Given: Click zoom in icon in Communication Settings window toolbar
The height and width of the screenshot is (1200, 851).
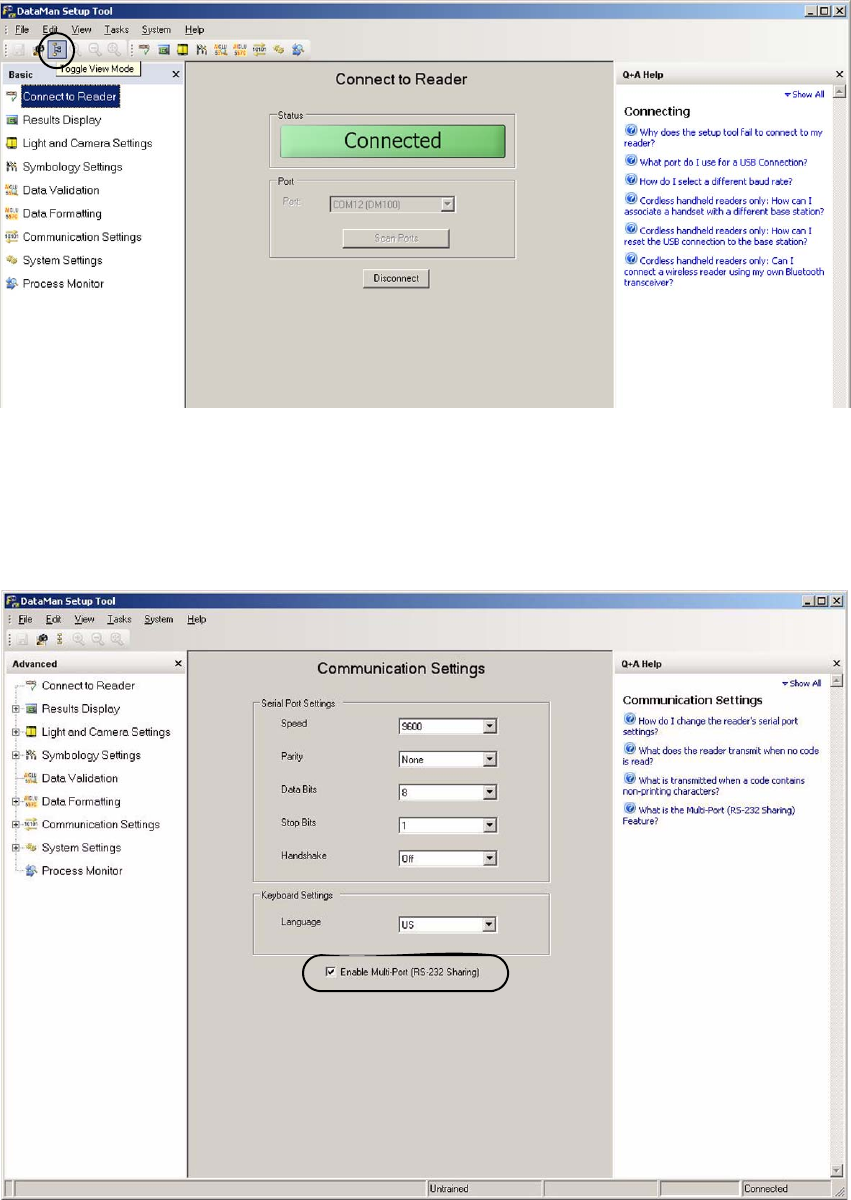Looking at the screenshot, I should [78, 639].
